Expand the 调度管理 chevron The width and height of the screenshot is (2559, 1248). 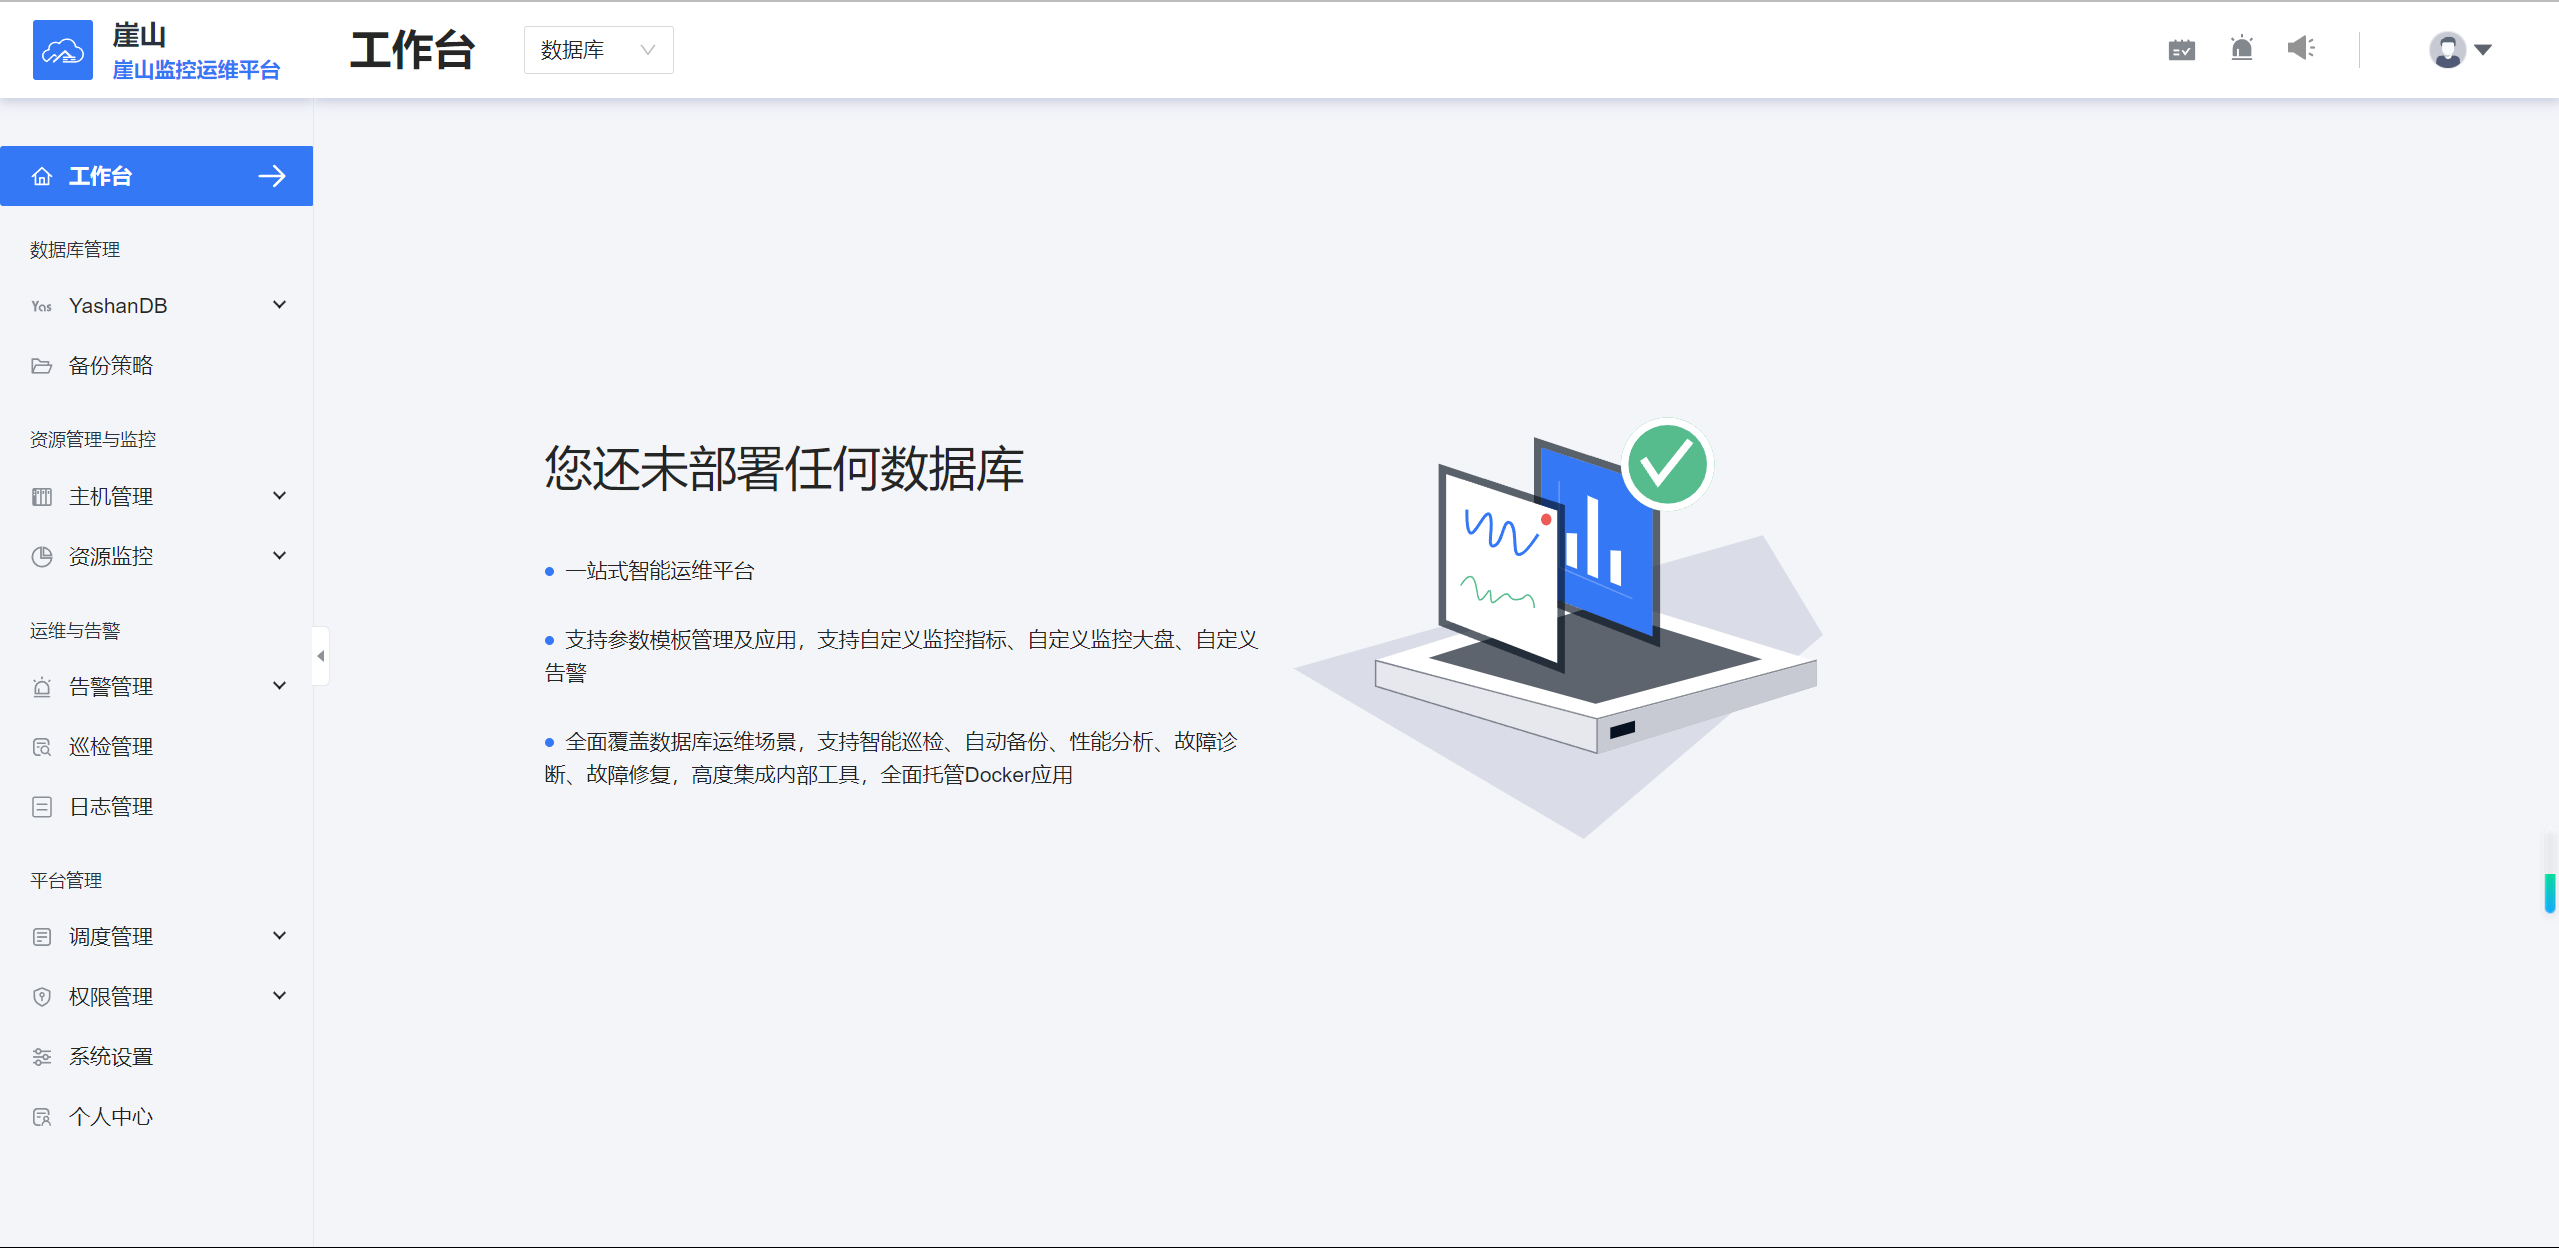click(280, 936)
